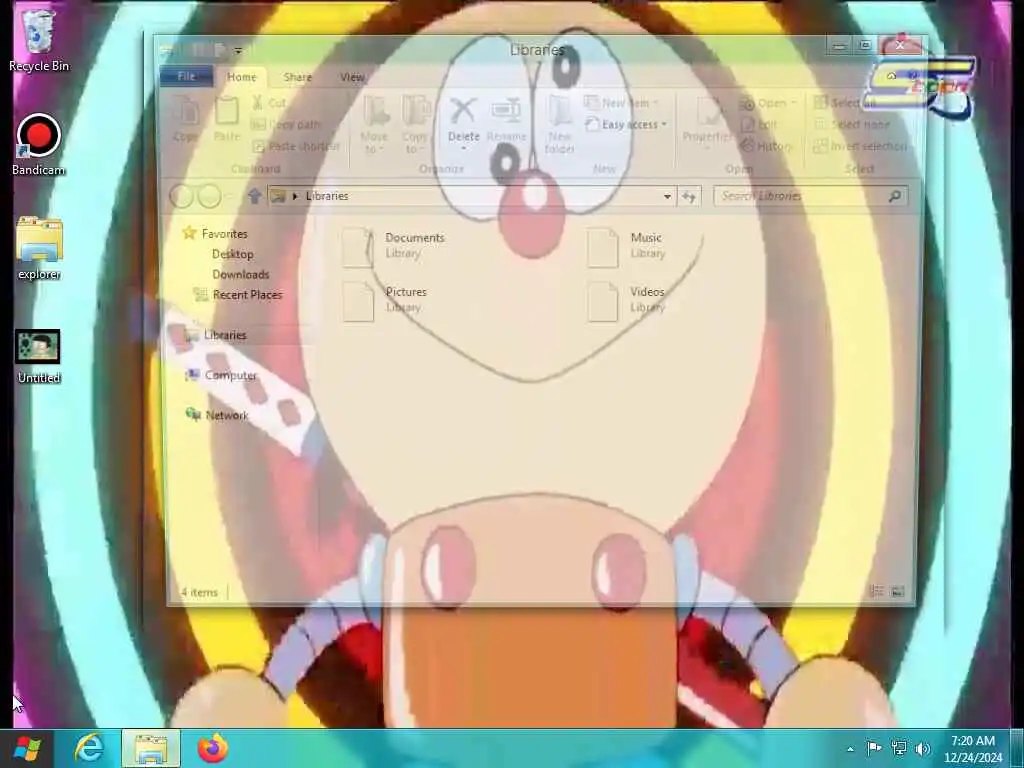Click Select none in the ribbon

[x=852, y=124]
